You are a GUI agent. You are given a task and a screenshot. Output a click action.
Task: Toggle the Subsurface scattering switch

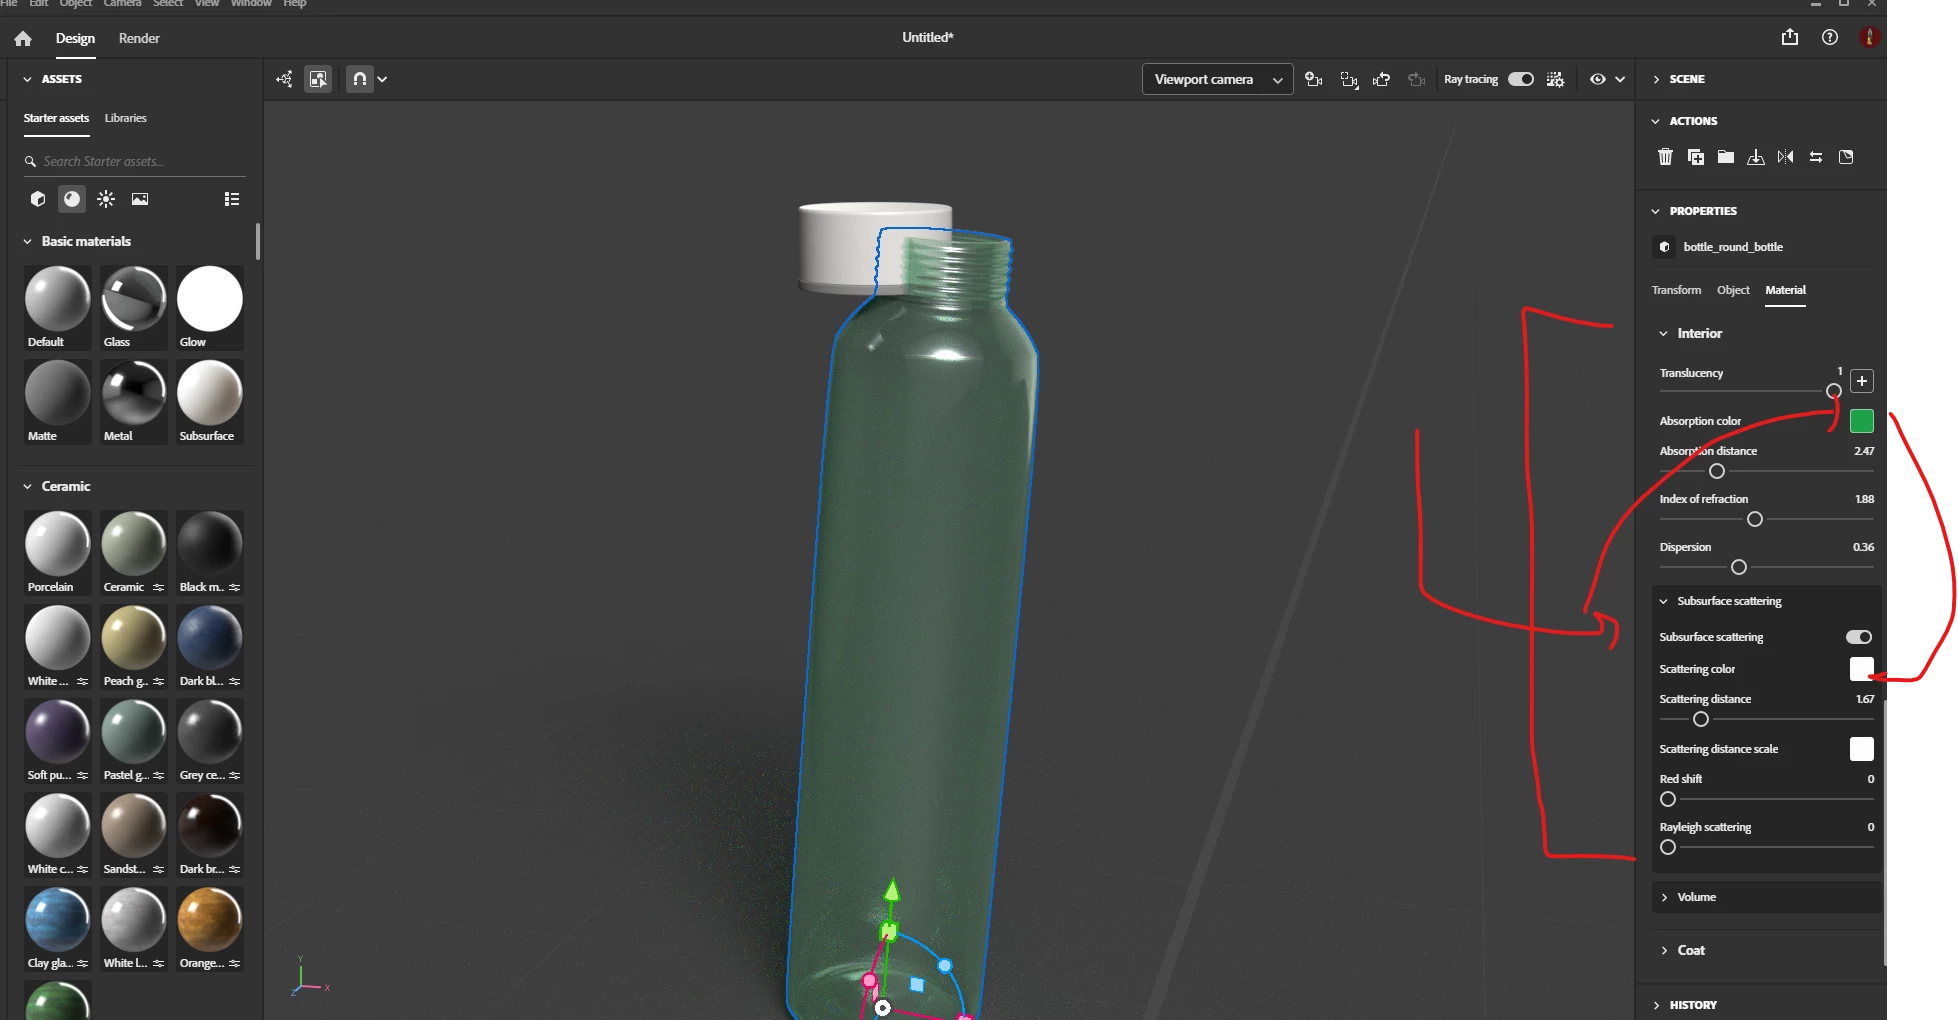(x=1859, y=637)
